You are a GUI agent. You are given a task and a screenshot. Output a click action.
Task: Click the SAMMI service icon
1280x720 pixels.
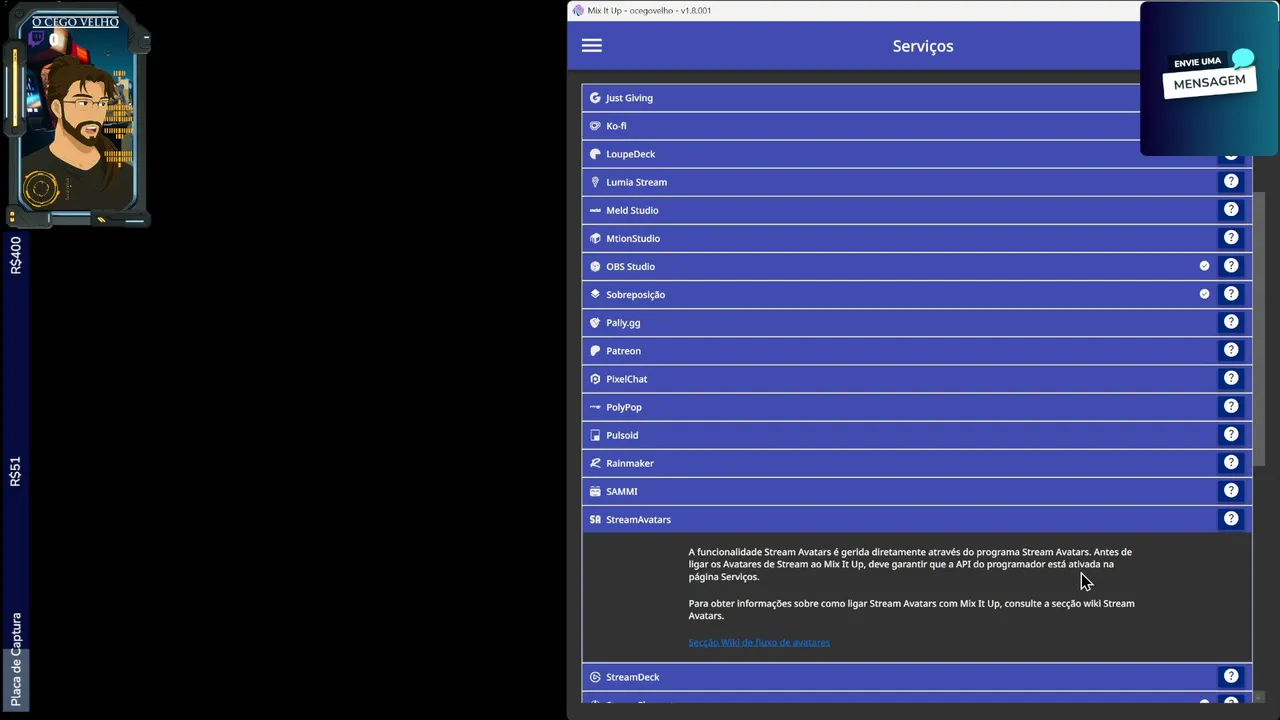click(595, 491)
